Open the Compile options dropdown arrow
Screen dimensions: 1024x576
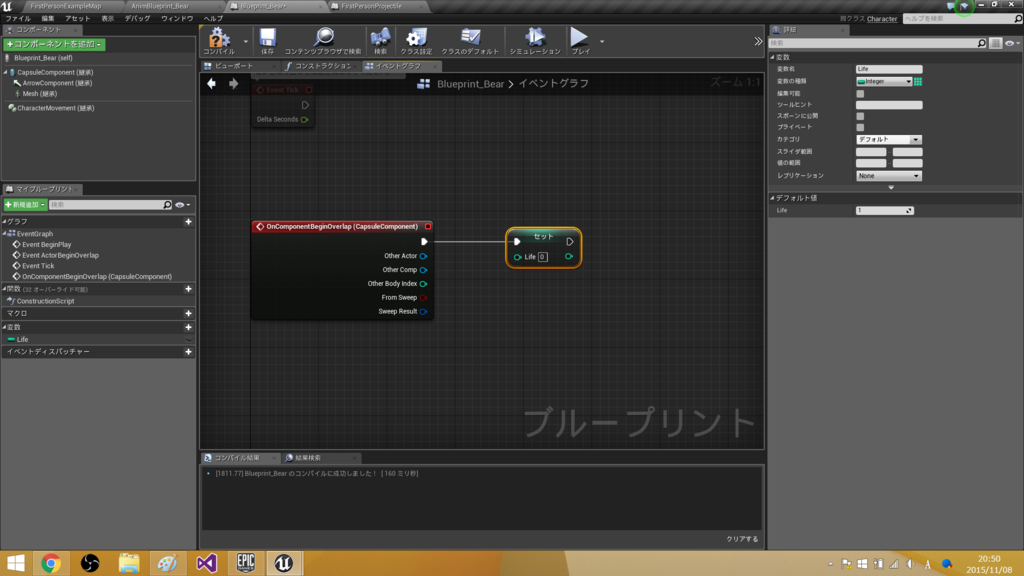246,42
